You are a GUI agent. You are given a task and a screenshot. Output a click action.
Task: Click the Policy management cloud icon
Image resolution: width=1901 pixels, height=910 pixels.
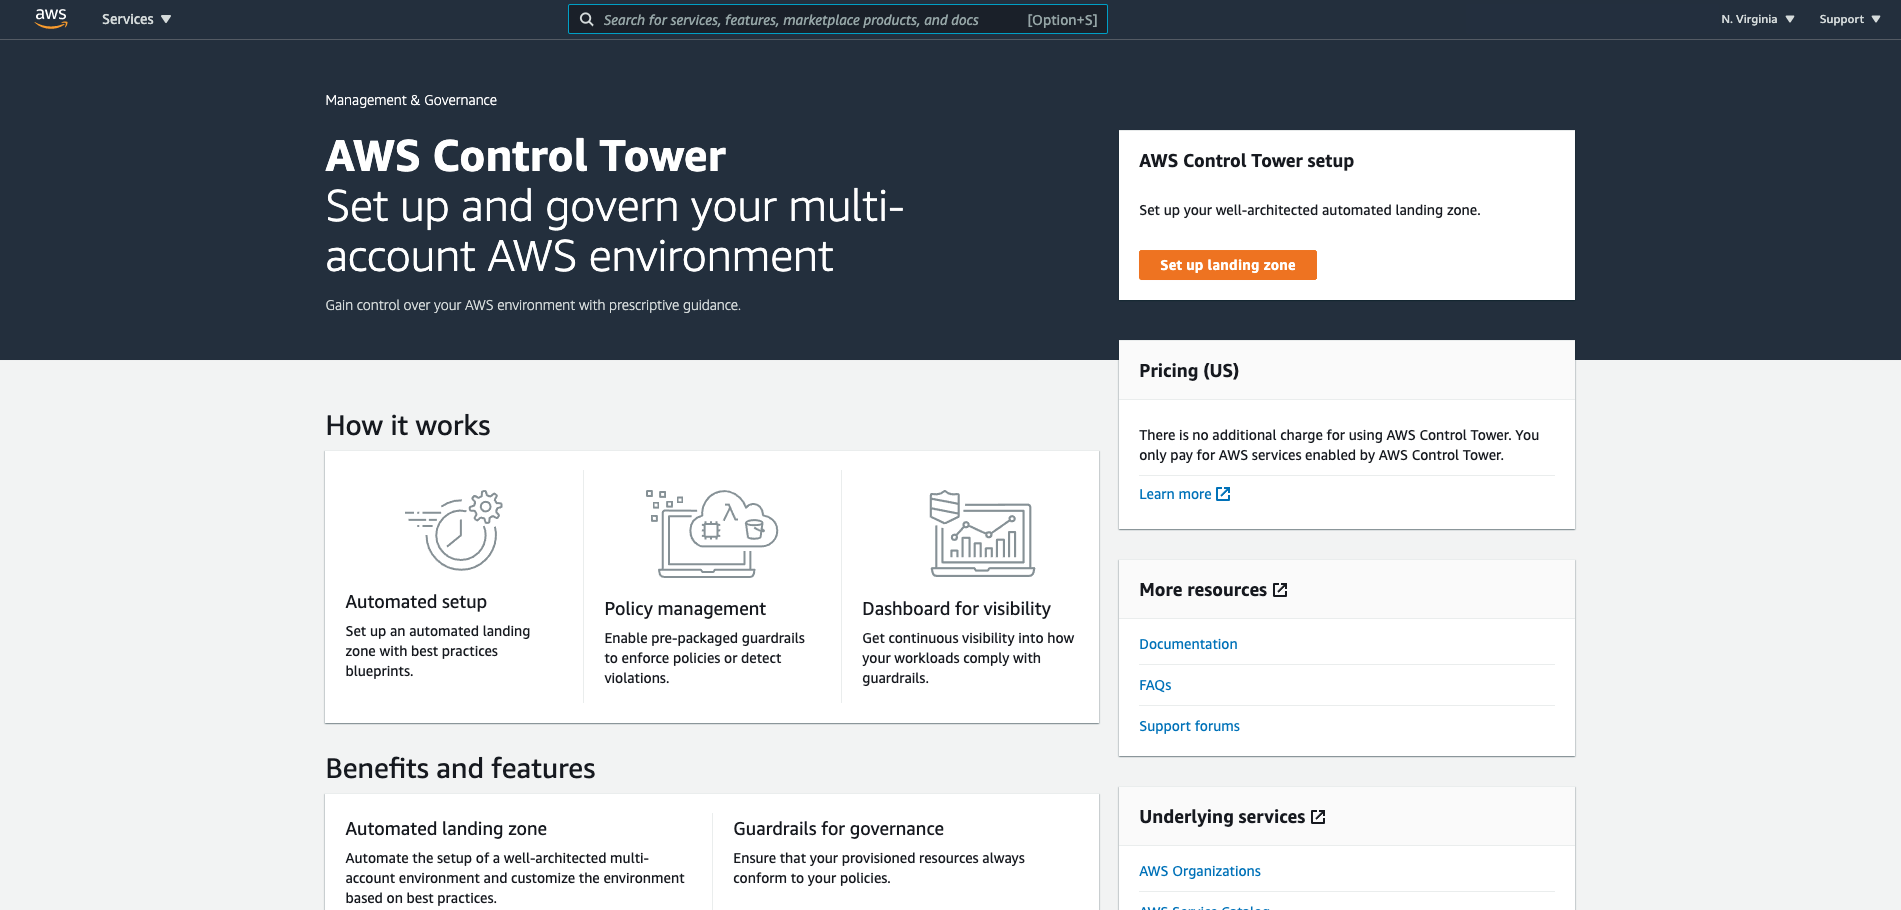tap(712, 533)
